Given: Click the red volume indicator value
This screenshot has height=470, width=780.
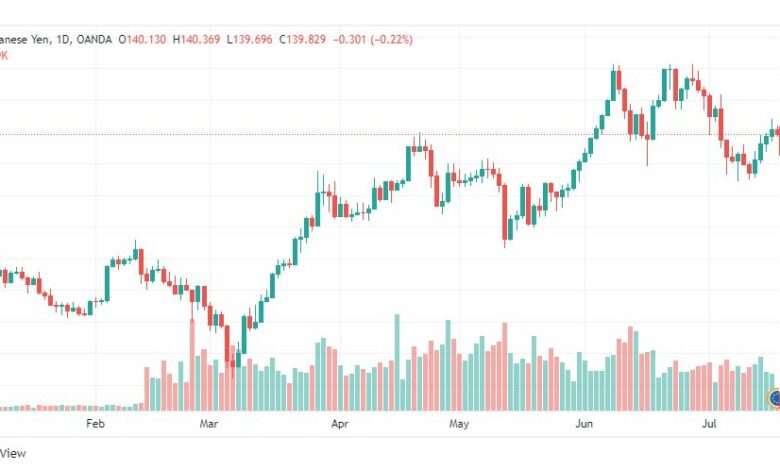Looking at the screenshot, I should tap(3, 56).
